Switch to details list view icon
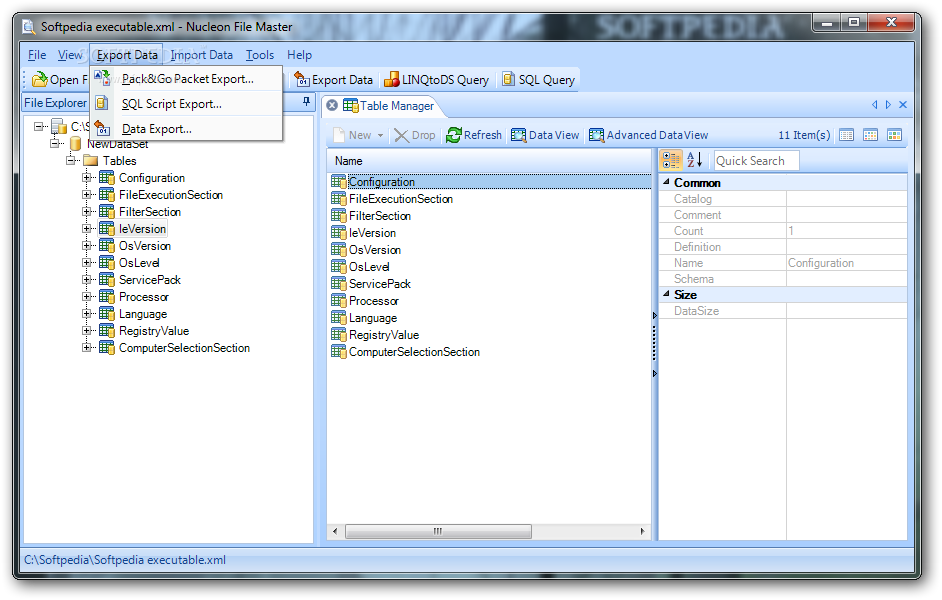 click(846, 135)
